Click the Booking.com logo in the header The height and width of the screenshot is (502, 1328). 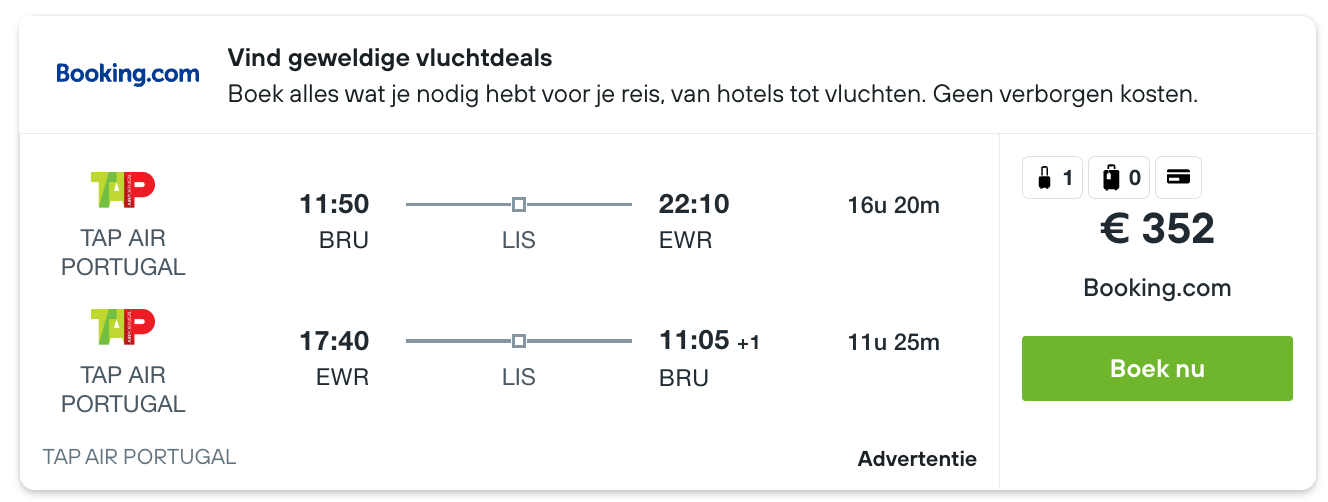(x=128, y=74)
